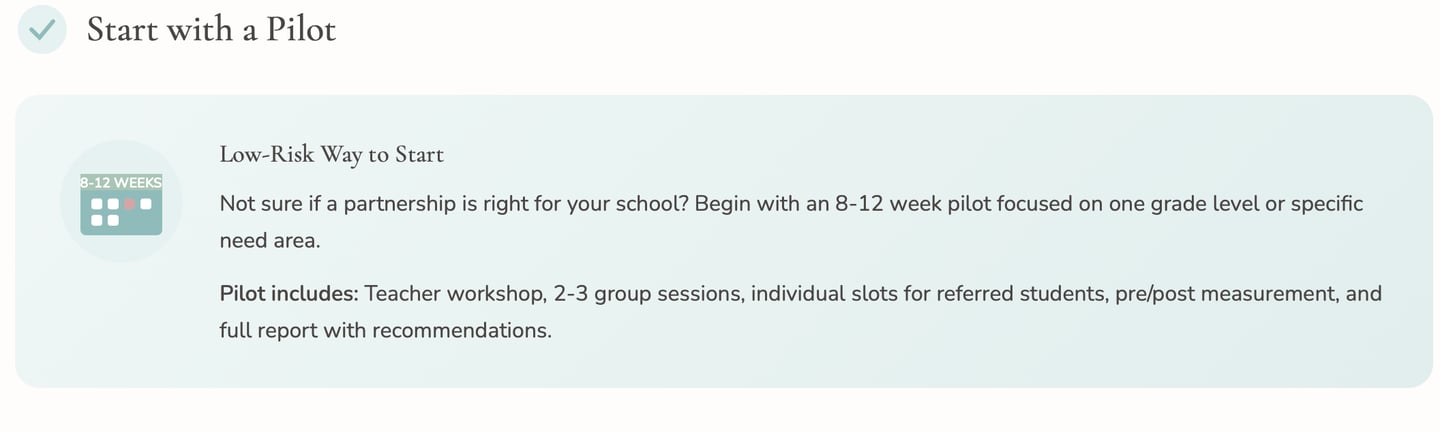
Task: Click the 8-12 WEEKS label atop the calendar
Action: tap(121, 182)
